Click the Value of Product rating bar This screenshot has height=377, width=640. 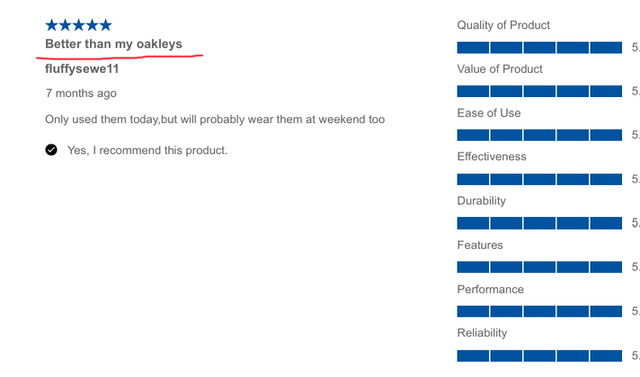539,91
